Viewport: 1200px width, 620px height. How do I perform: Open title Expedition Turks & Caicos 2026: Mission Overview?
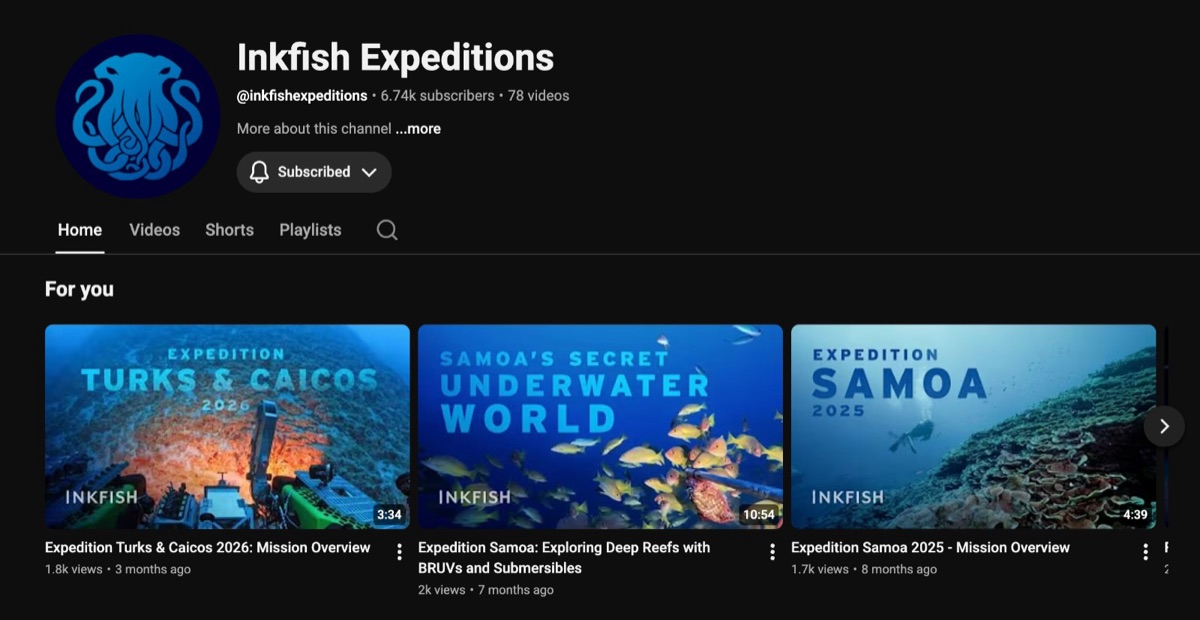tap(208, 548)
